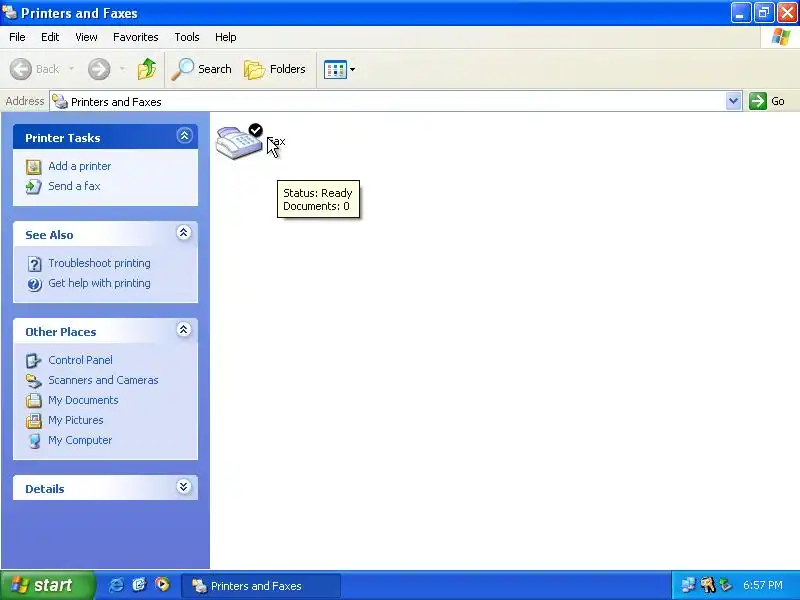Click the Control Panel icon
Screen dimensions: 800x600
click(x=34, y=361)
